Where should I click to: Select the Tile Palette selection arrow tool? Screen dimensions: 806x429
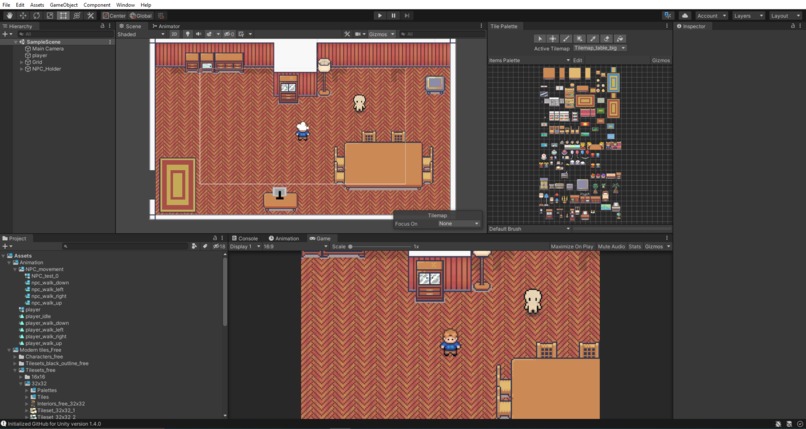pos(539,39)
